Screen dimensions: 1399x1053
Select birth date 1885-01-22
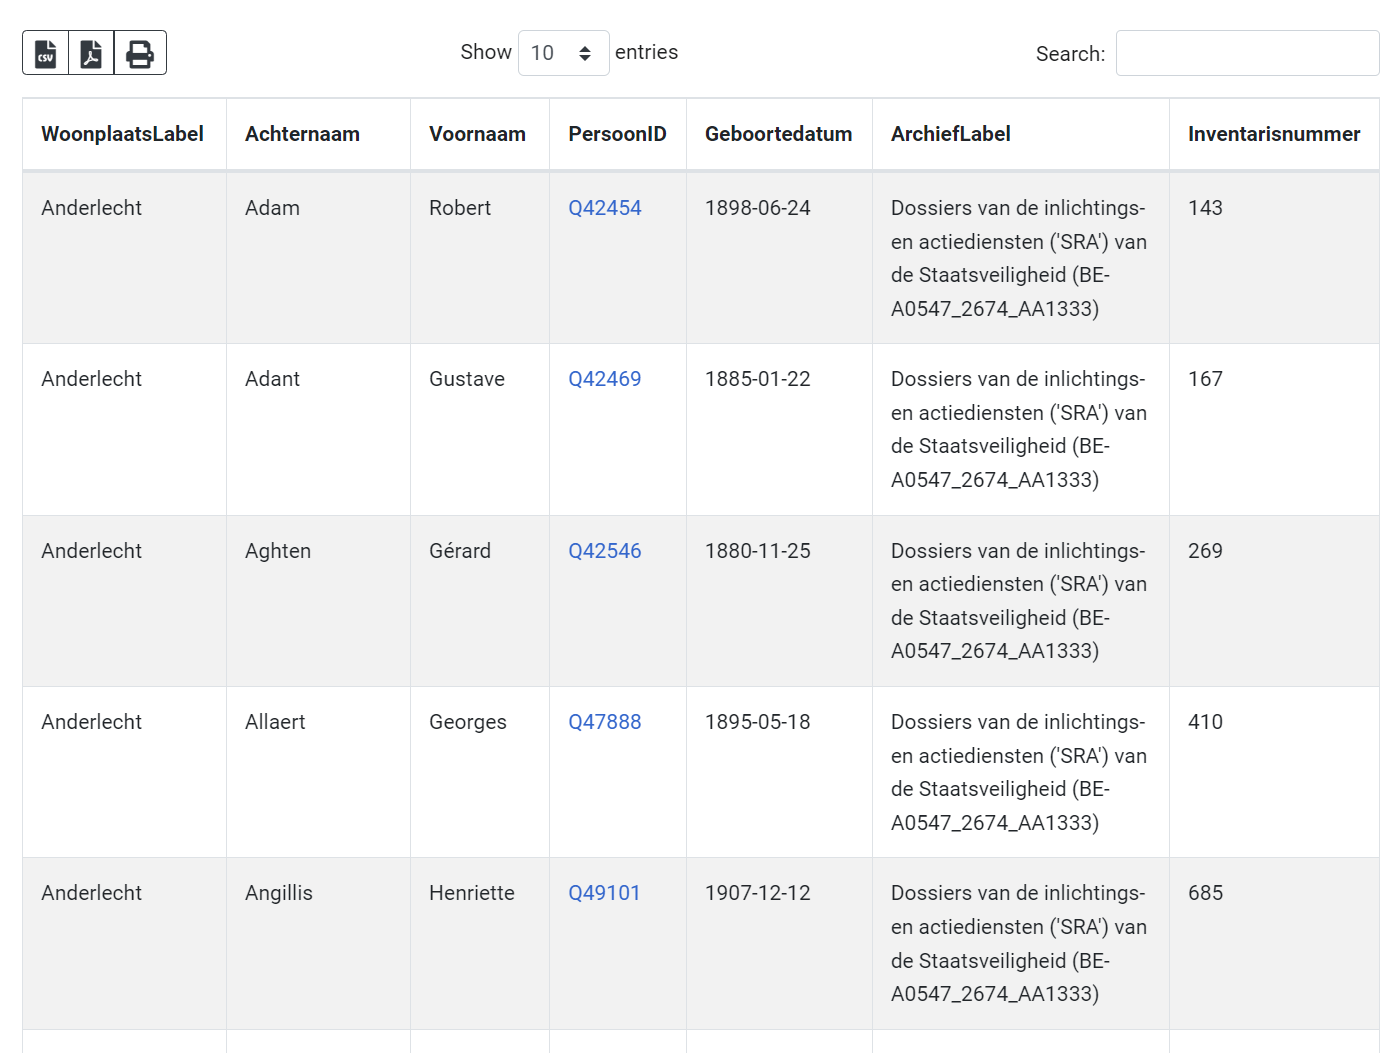tap(758, 379)
